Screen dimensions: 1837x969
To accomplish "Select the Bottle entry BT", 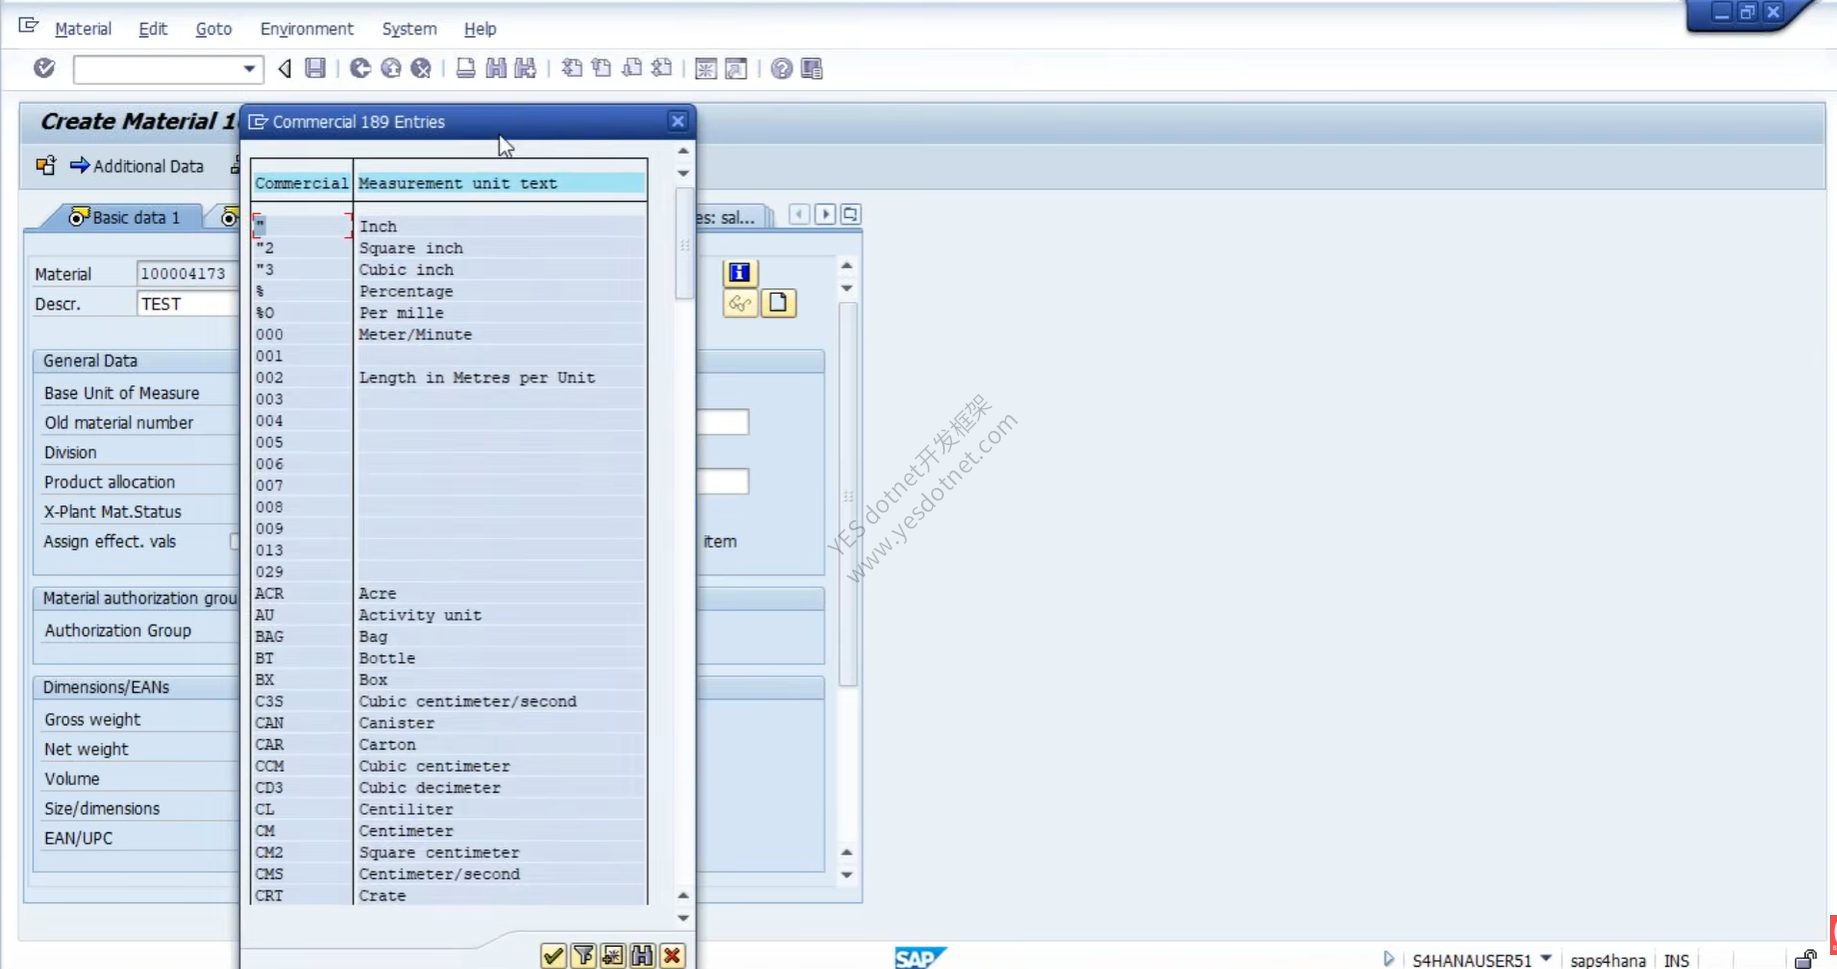I will 449,658.
